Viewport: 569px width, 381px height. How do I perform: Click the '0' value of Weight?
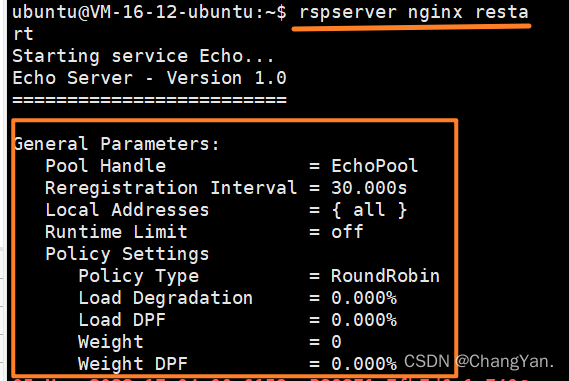(x=336, y=342)
